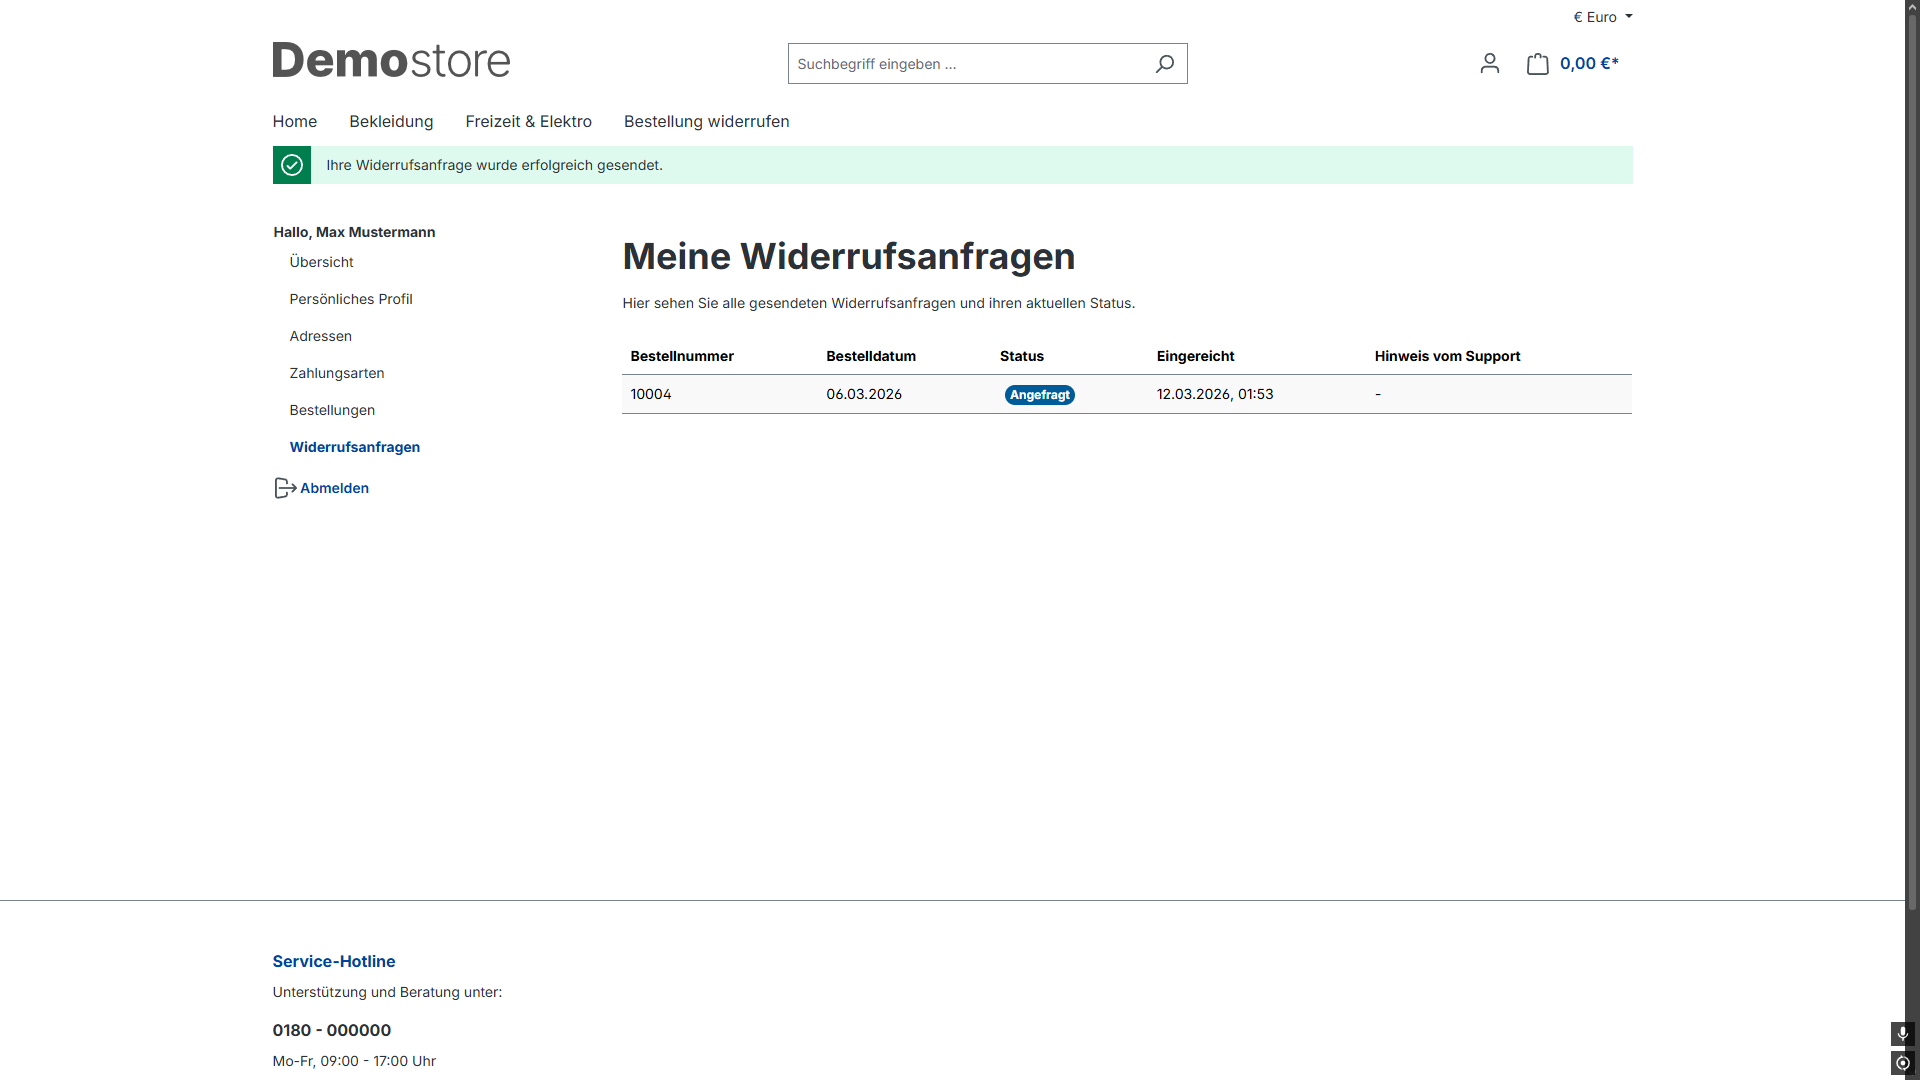Open the shopping cart bag icon
1920x1080 pixels.
click(x=1537, y=64)
